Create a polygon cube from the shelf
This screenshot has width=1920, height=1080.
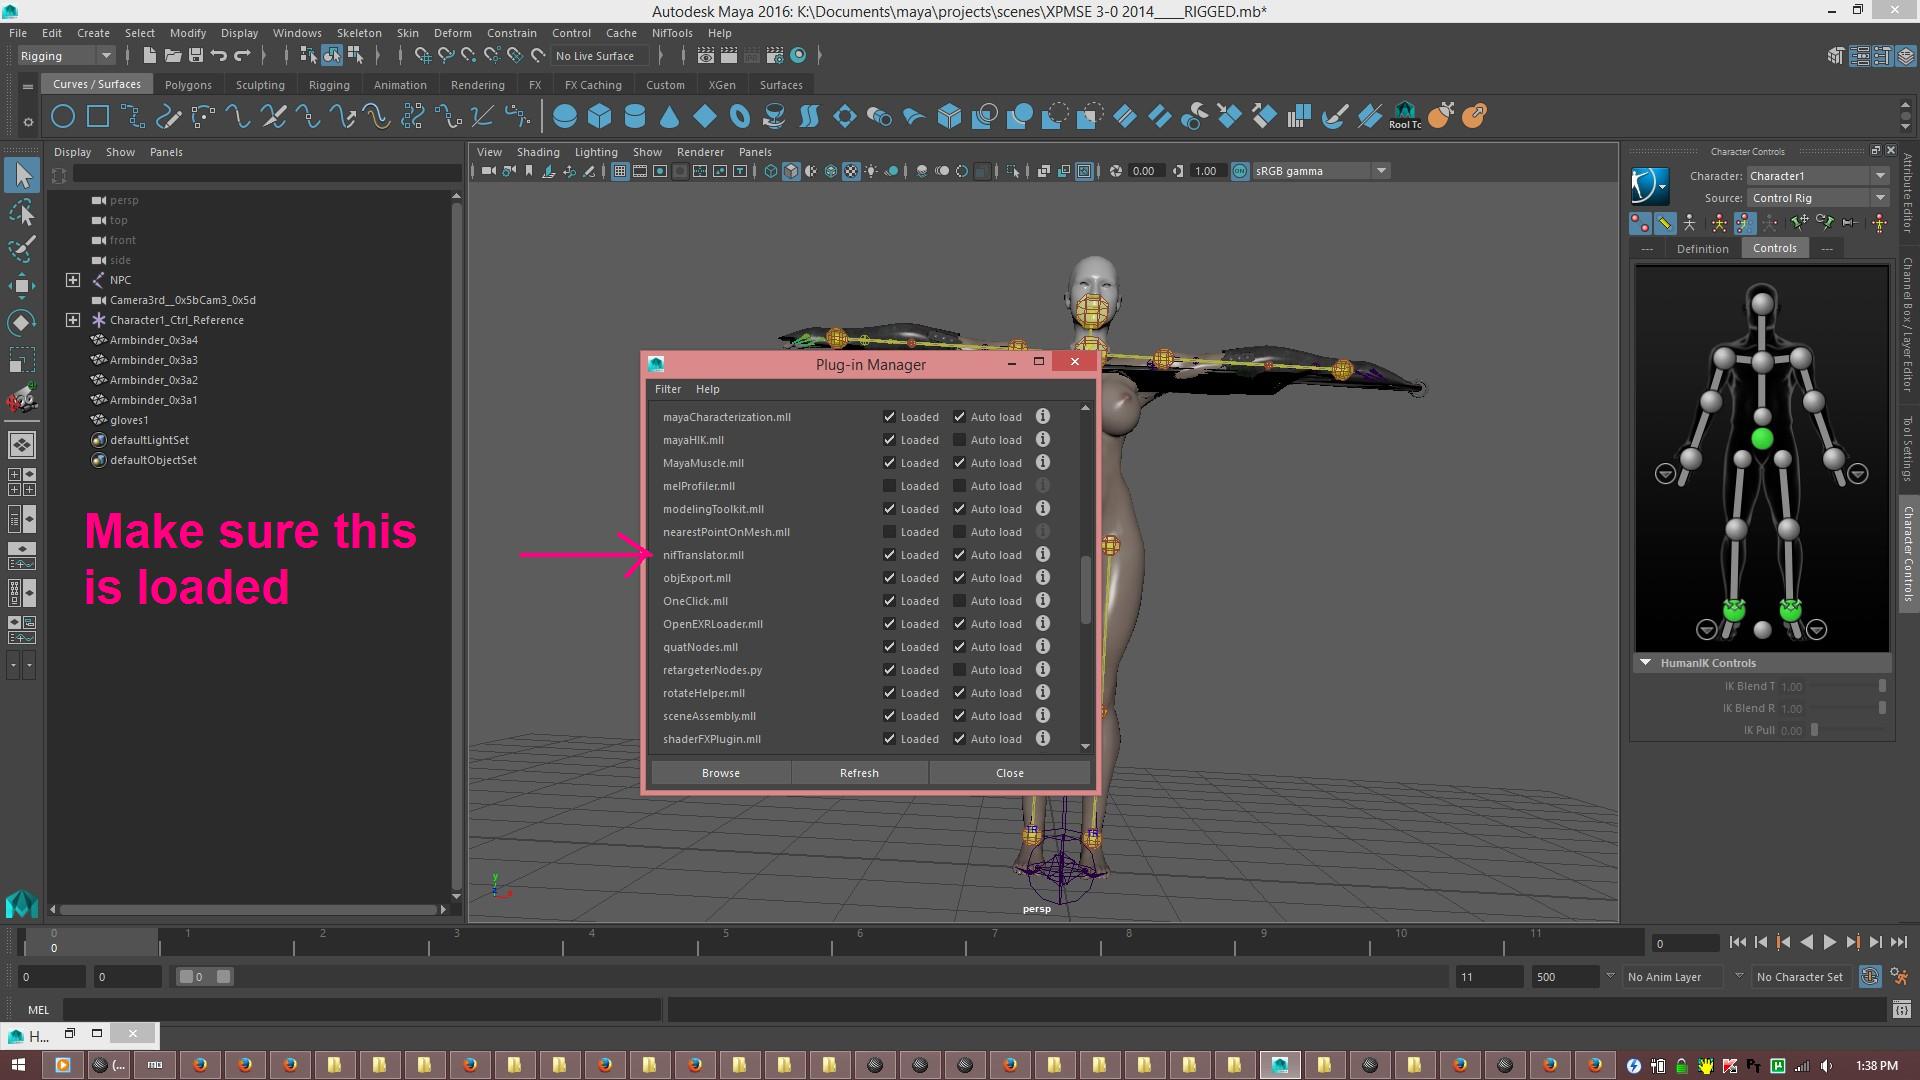tap(600, 117)
